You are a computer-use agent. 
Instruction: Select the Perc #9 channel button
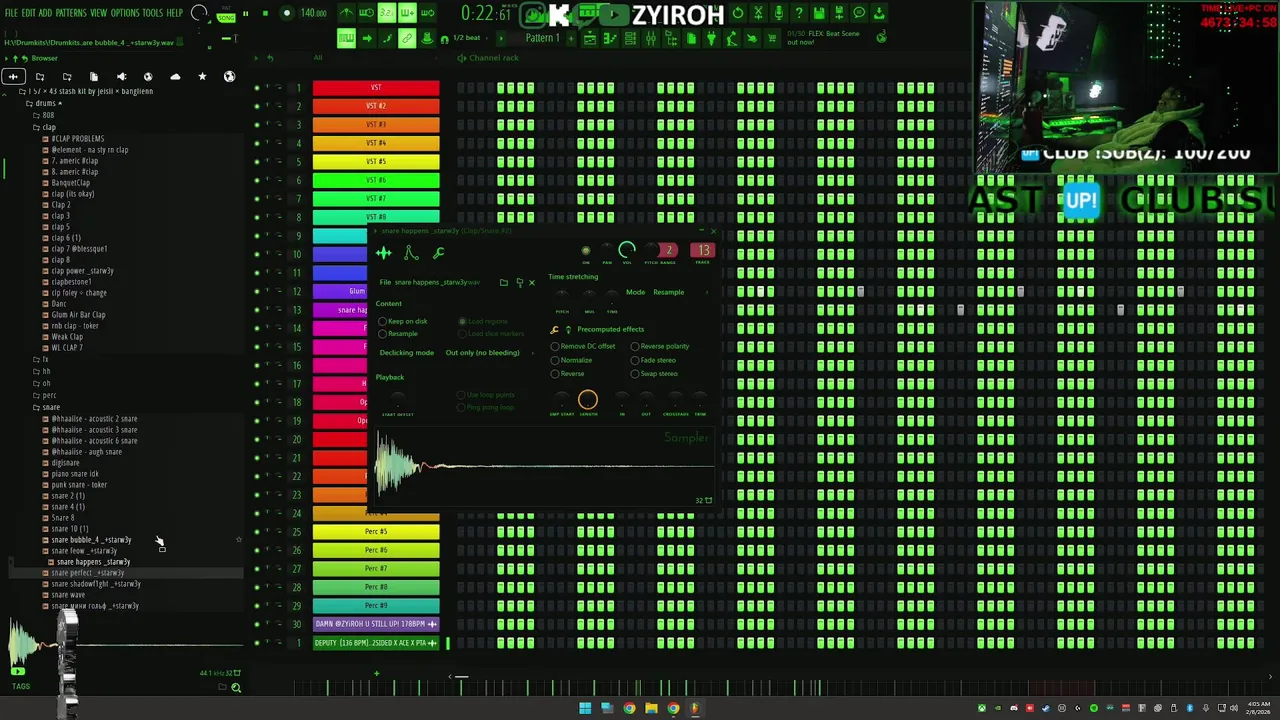pyautogui.click(x=376, y=606)
